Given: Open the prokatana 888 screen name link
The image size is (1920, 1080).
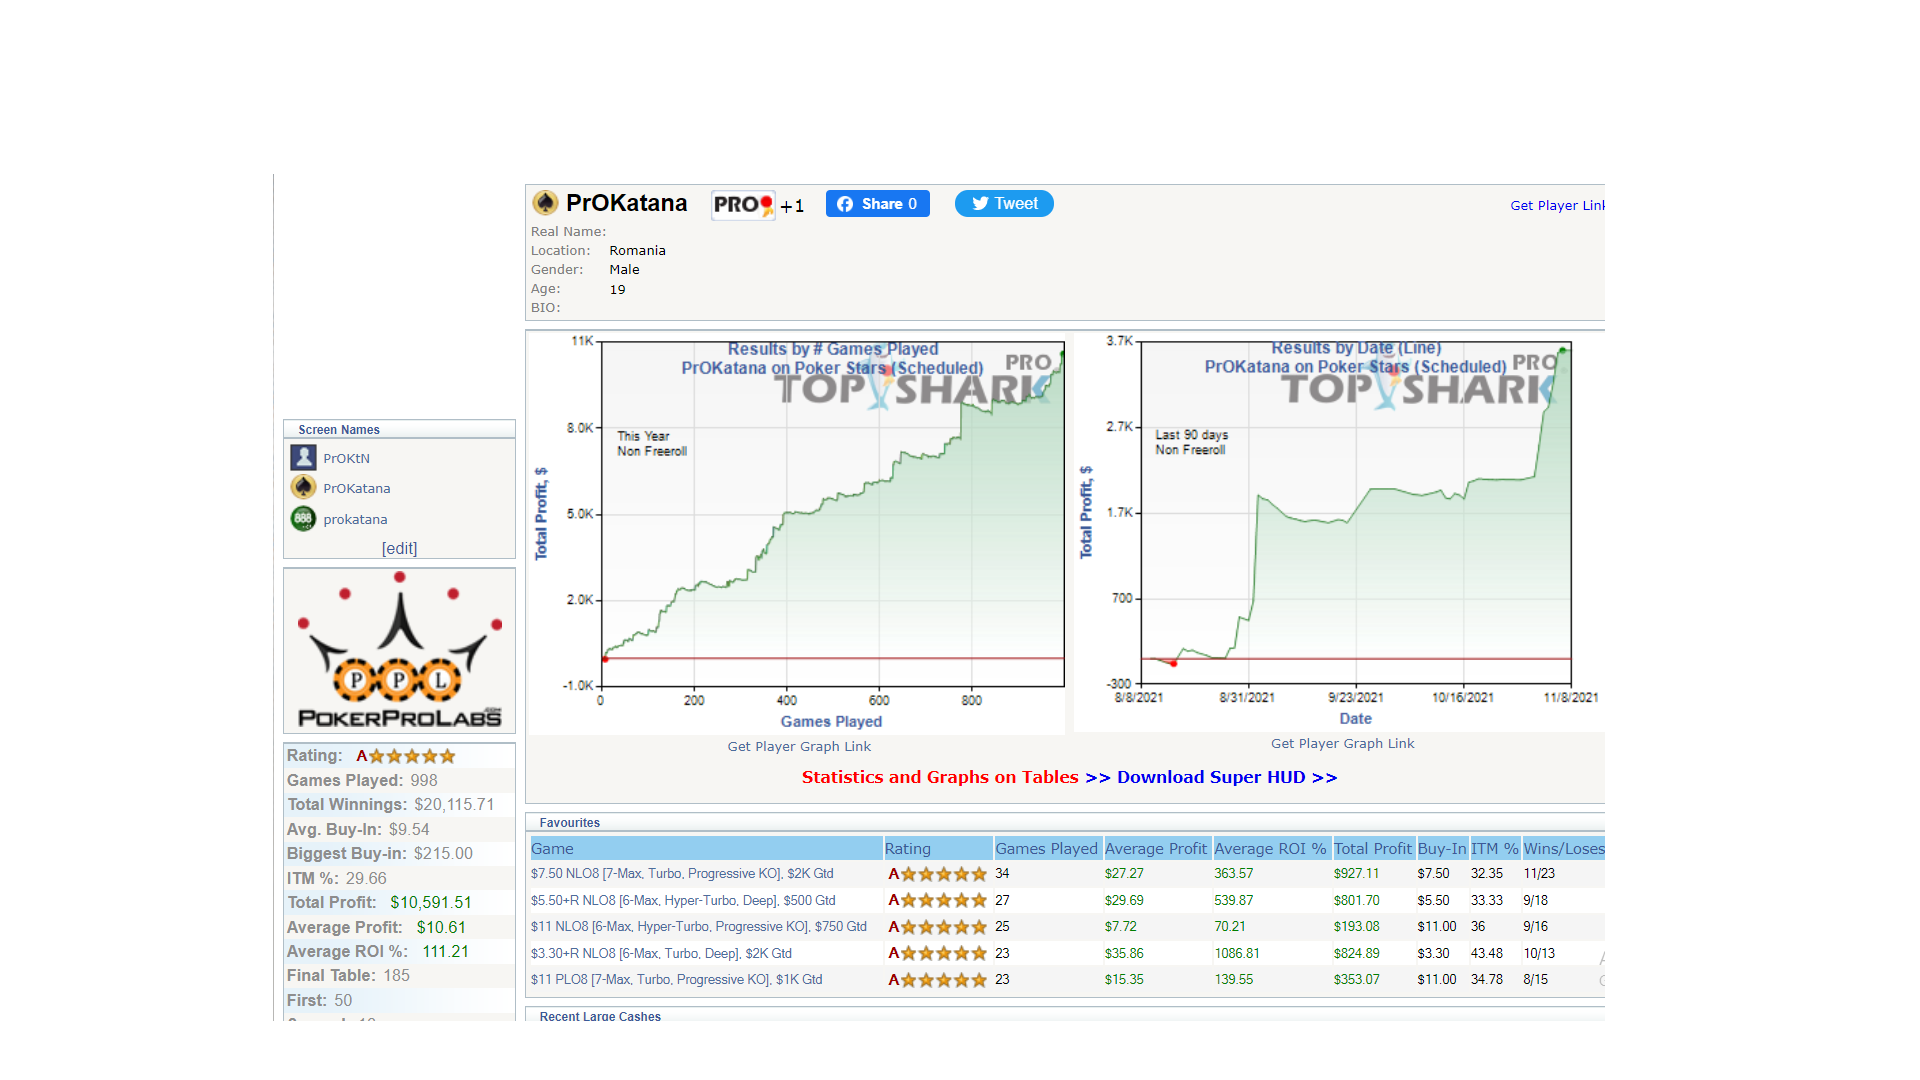Looking at the screenshot, I should [x=355, y=520].
